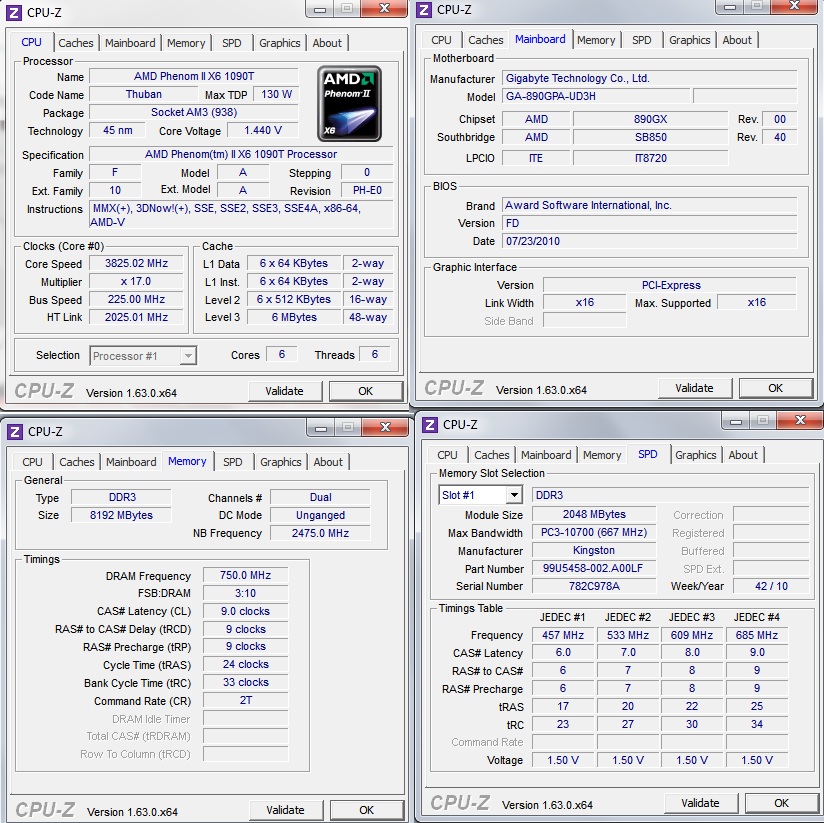Click the CPU-Z logo icon in the Memory window title bar

pyautogui.click(x=15, y=431)
